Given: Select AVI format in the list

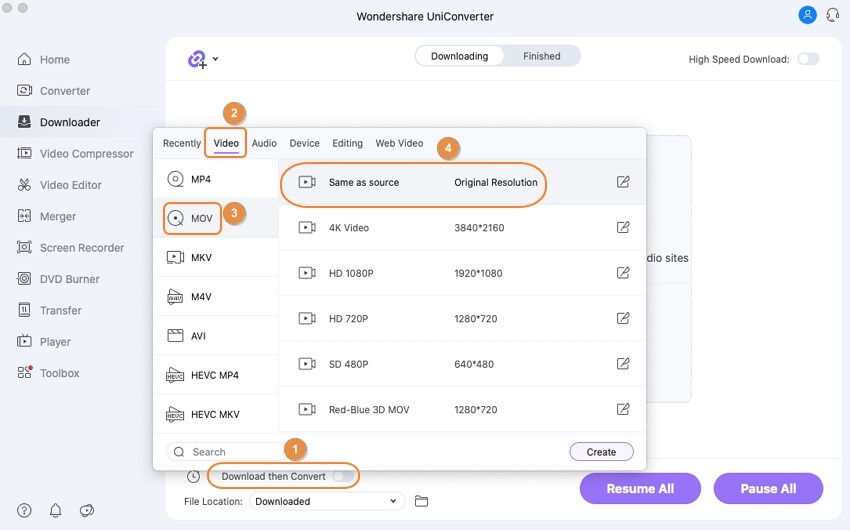Looking at the screenshot, I should [x=216, y=335].
